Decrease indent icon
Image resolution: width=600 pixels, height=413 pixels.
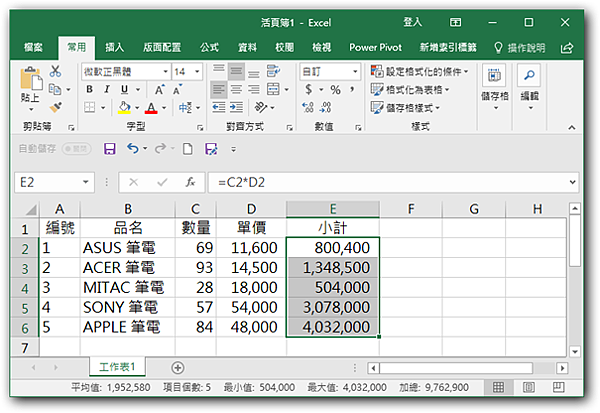(219, 108)
